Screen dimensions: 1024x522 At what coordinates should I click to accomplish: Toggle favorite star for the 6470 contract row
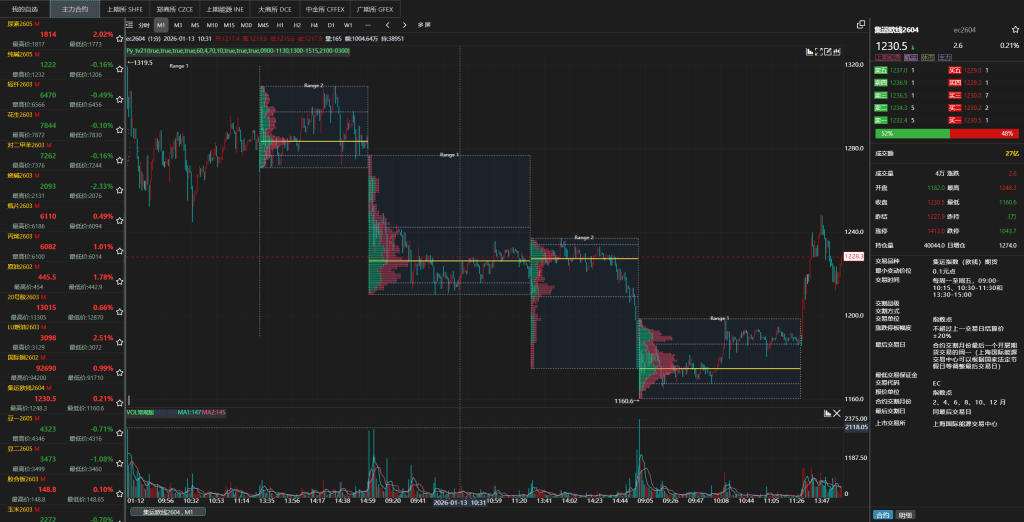tap(119, 99)
